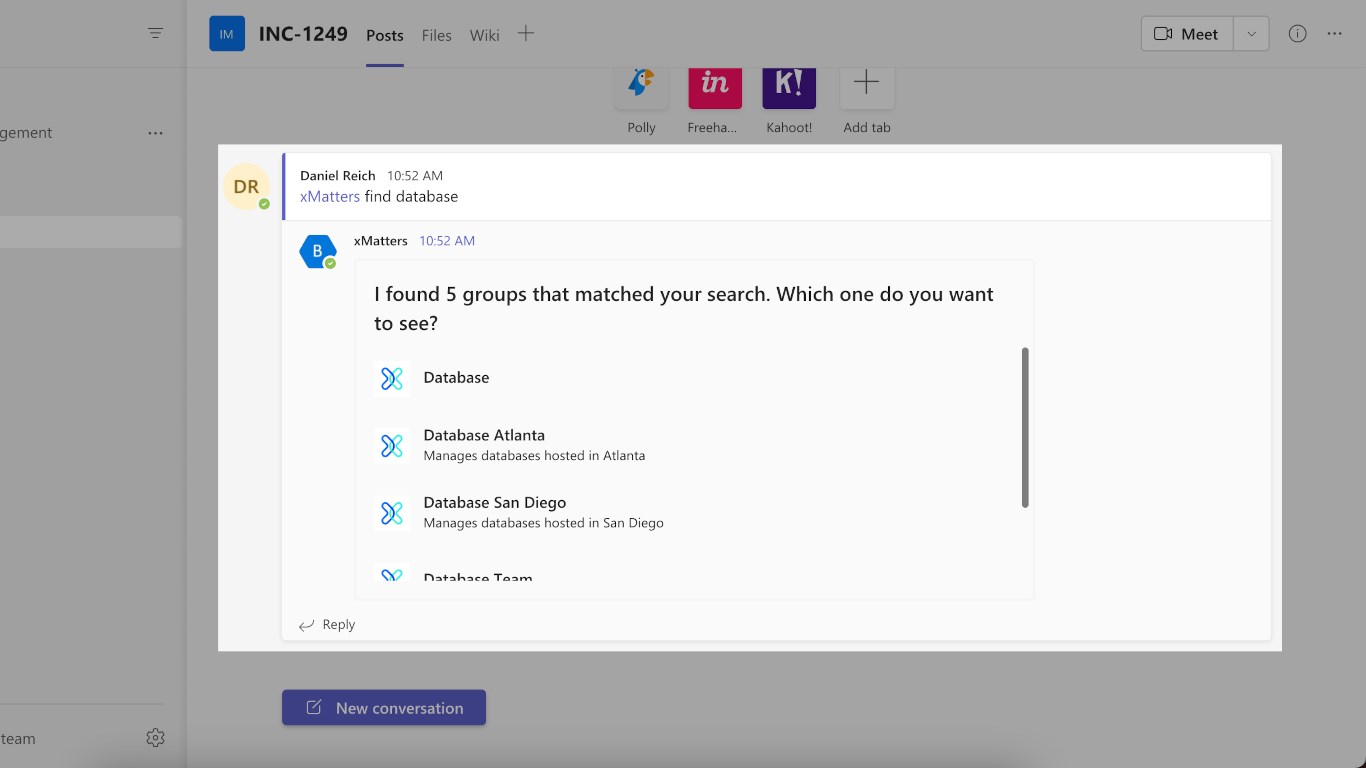Click the Add tab plus tile
The image size is (1366, 768).
[x=867, y=85]
